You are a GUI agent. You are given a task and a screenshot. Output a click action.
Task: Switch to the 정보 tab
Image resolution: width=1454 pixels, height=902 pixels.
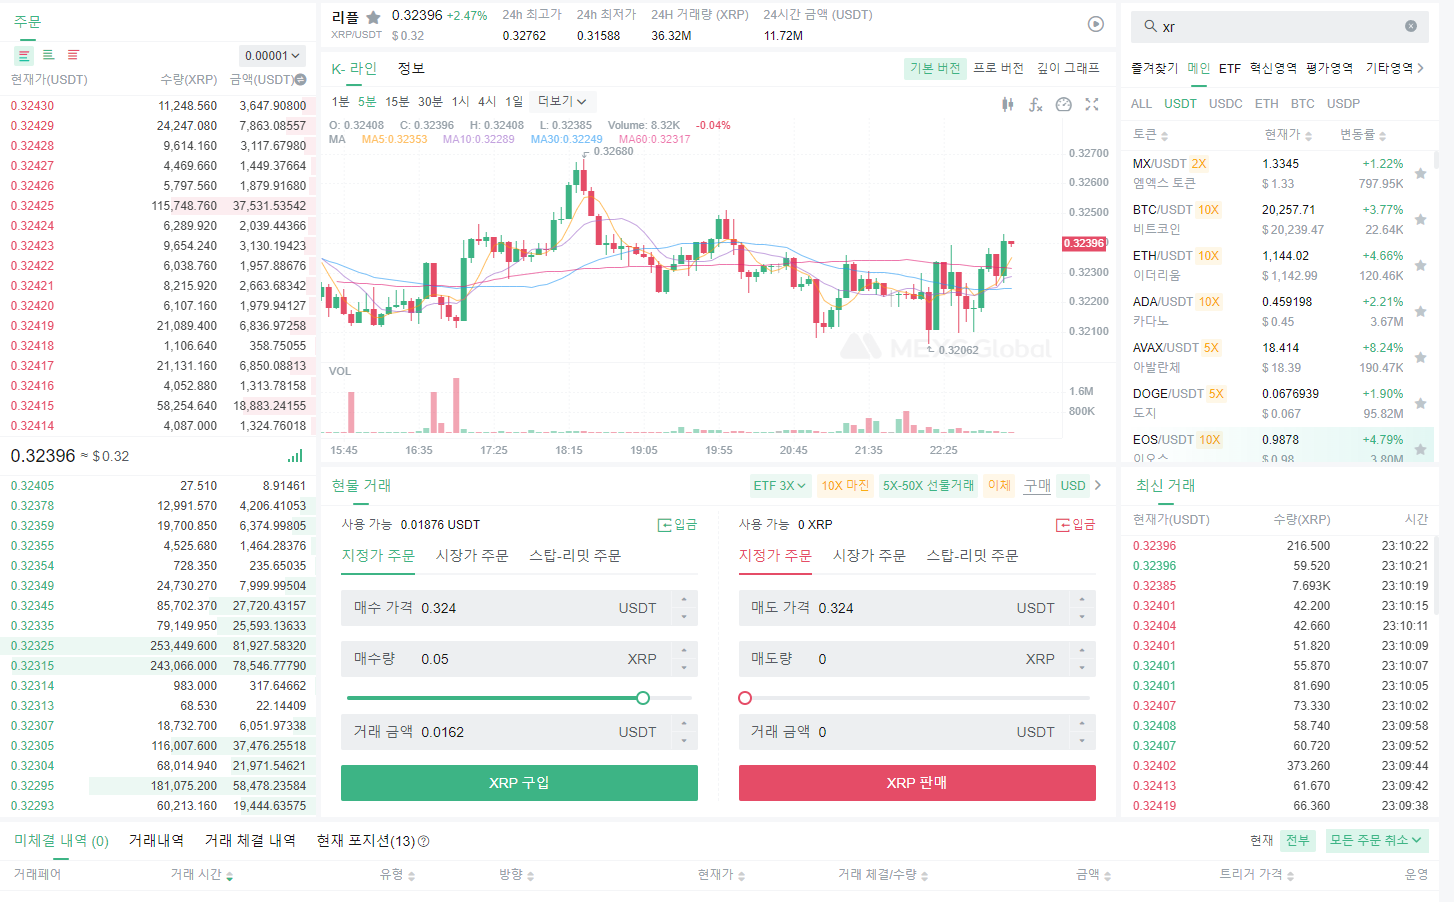coord(411,69)
